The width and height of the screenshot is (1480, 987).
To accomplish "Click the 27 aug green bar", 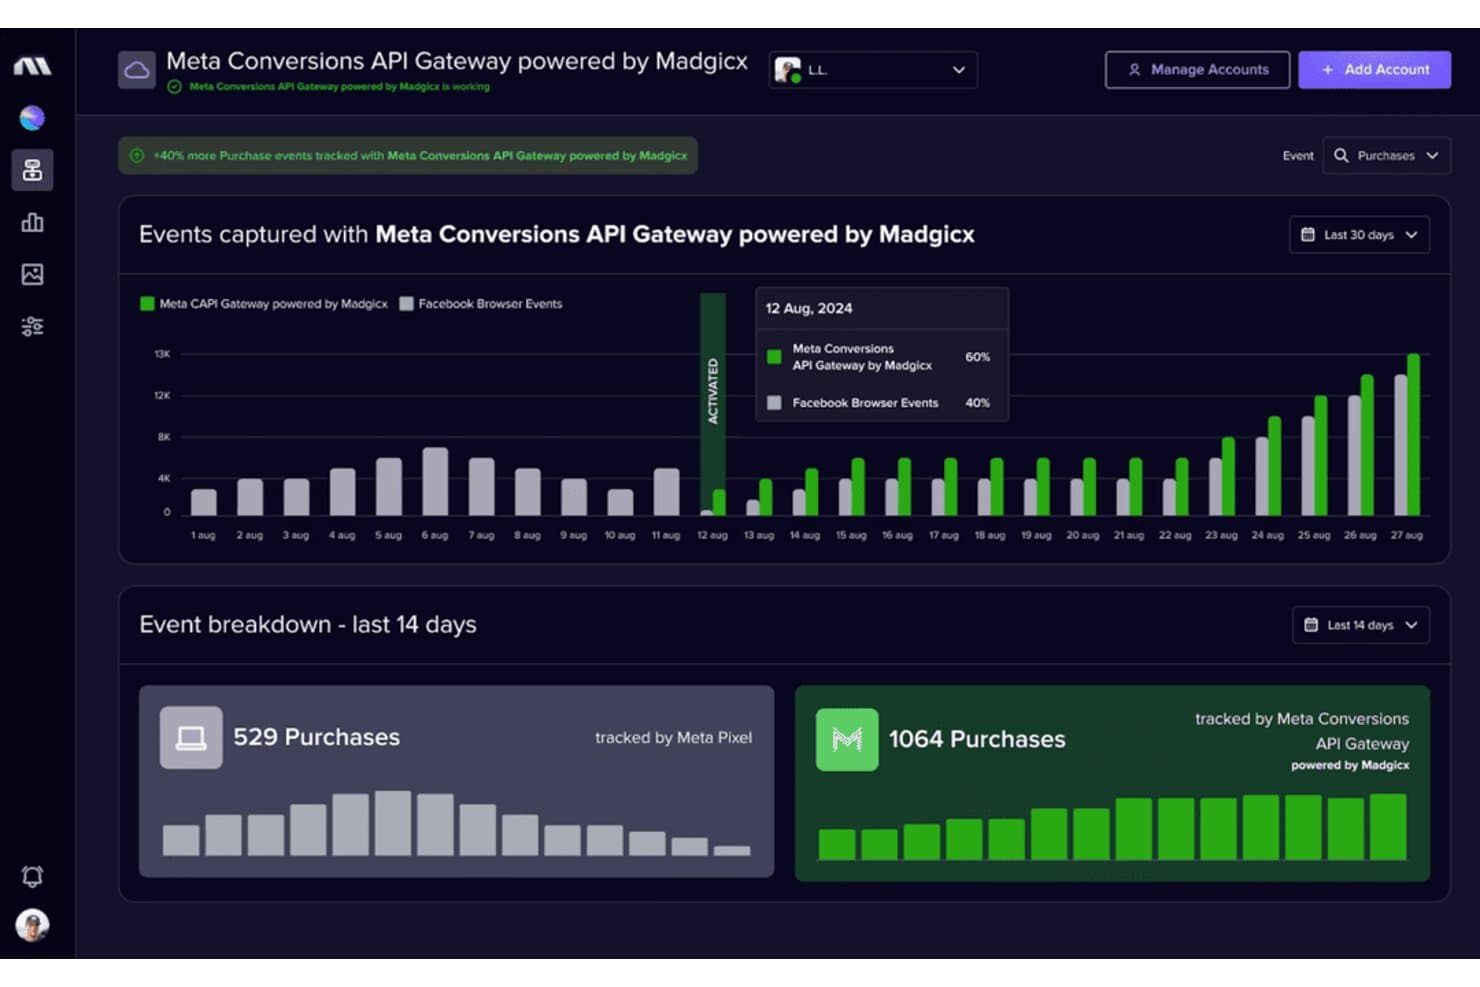I will click(1413, 435).
